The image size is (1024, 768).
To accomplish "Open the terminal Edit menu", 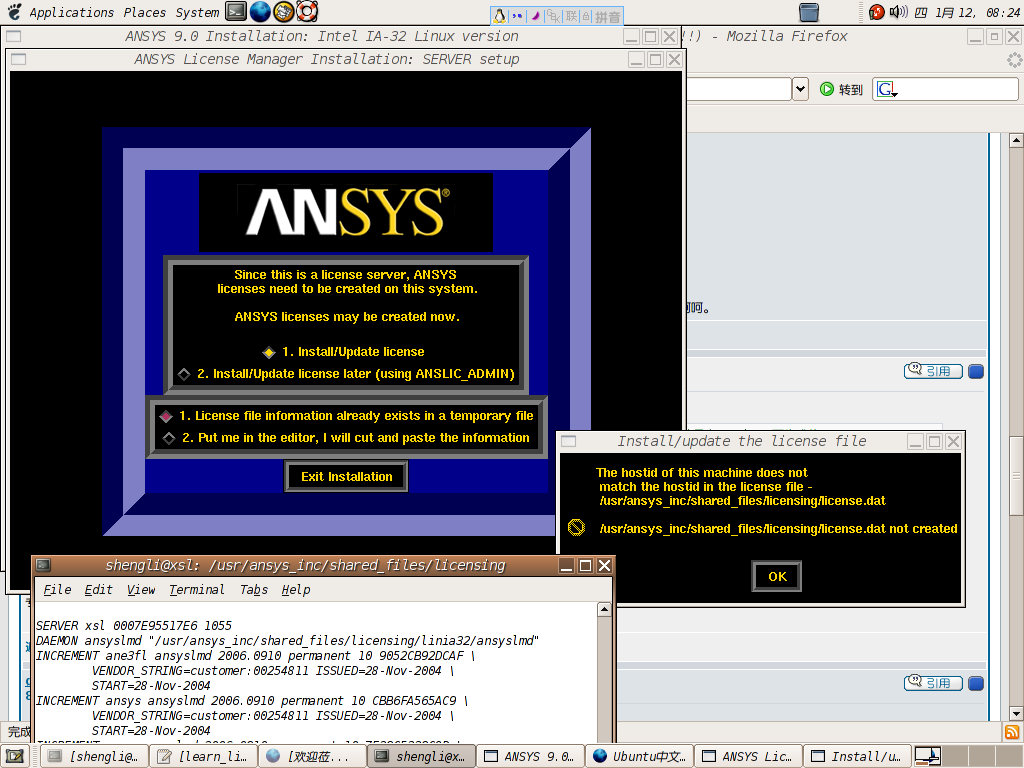I will point(98,590).
